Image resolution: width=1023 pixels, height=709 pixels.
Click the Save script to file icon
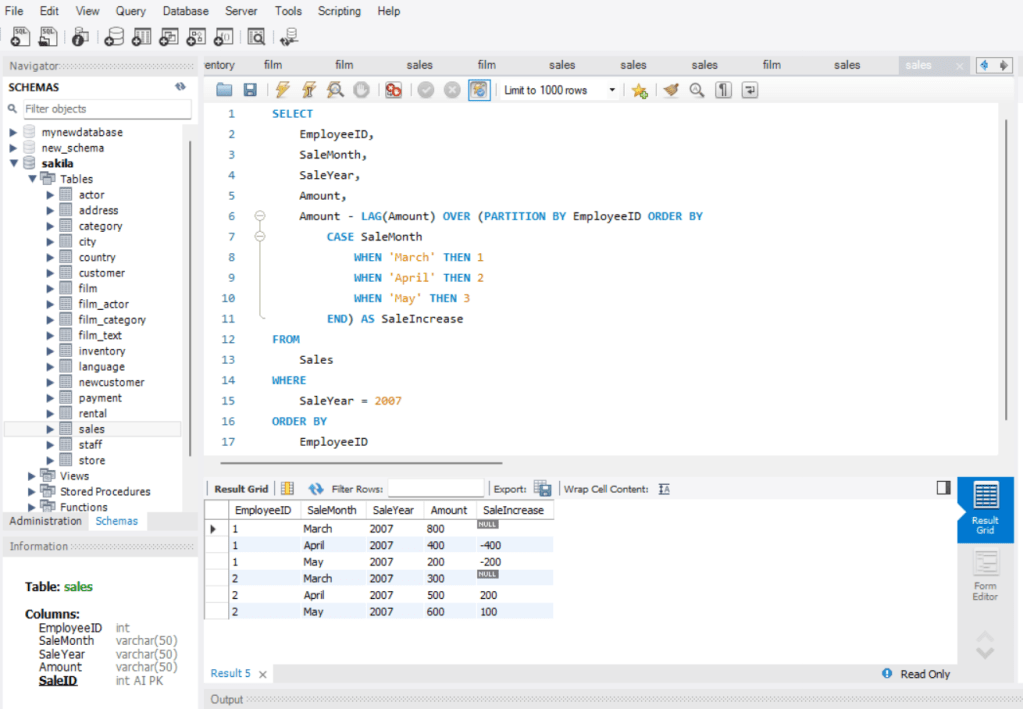[x=250, y=90]
